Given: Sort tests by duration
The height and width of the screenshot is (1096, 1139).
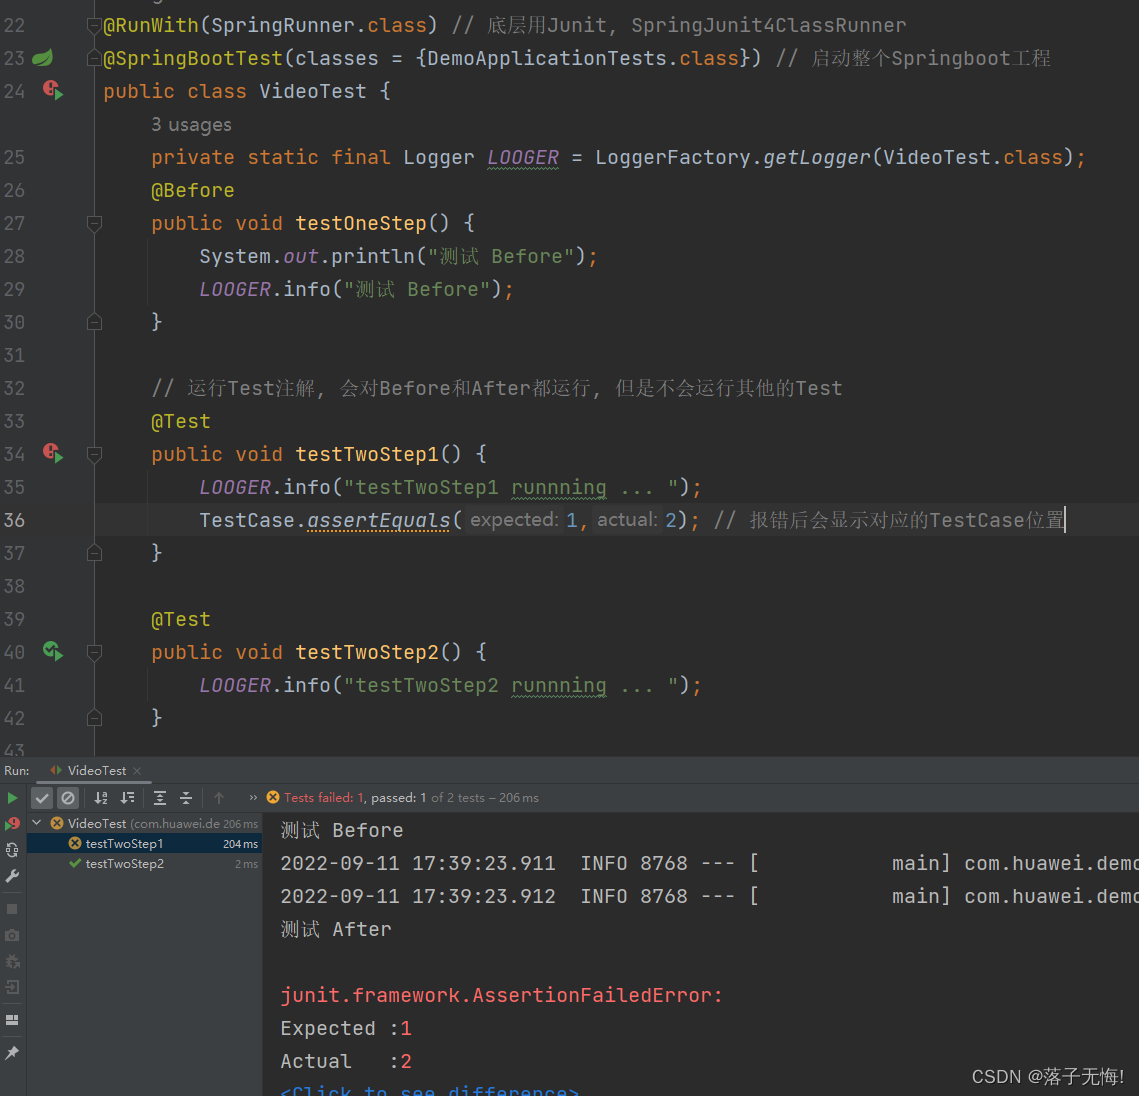Looking at the screenshot, I should pyautogui.click(x=128, y=797).
